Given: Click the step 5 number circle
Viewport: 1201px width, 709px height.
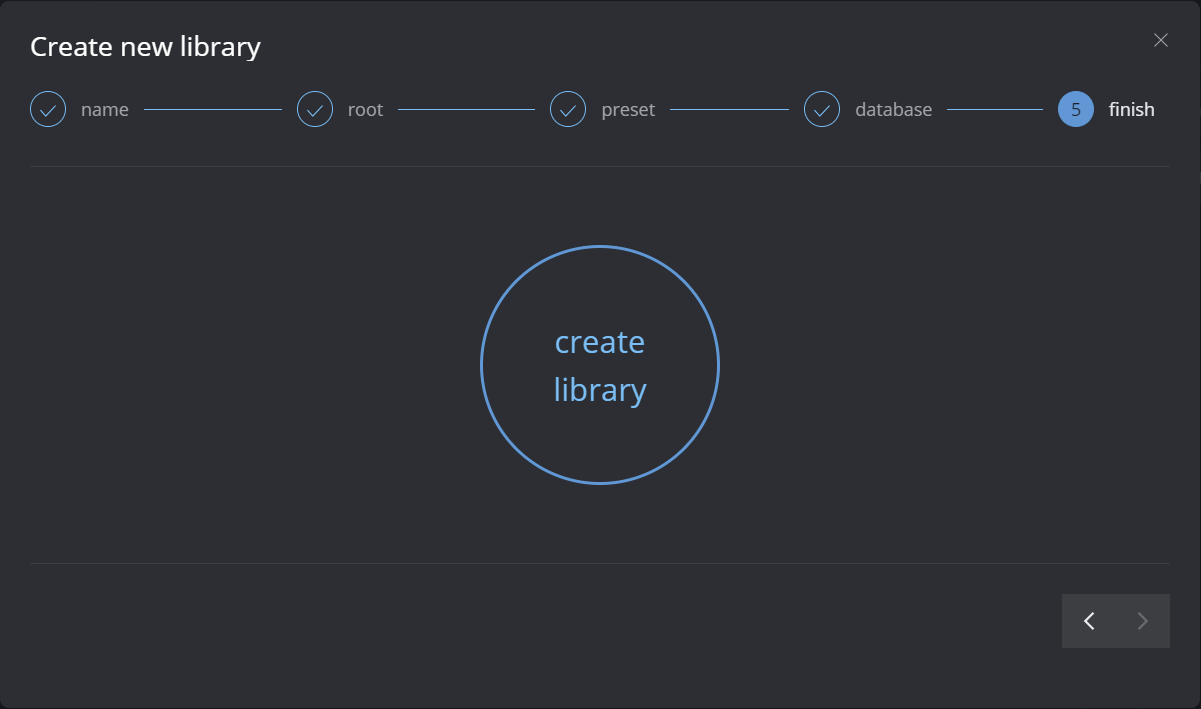Looking at the screenshot, I should pyautogui.click(x=1076, y=109).
